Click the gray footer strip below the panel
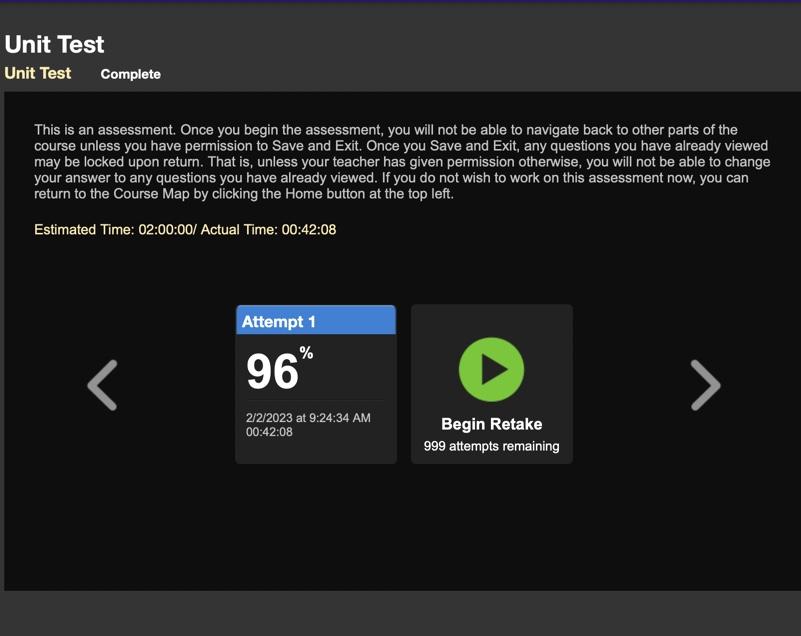This screenshot has width=801, height=636. point(400,612)
